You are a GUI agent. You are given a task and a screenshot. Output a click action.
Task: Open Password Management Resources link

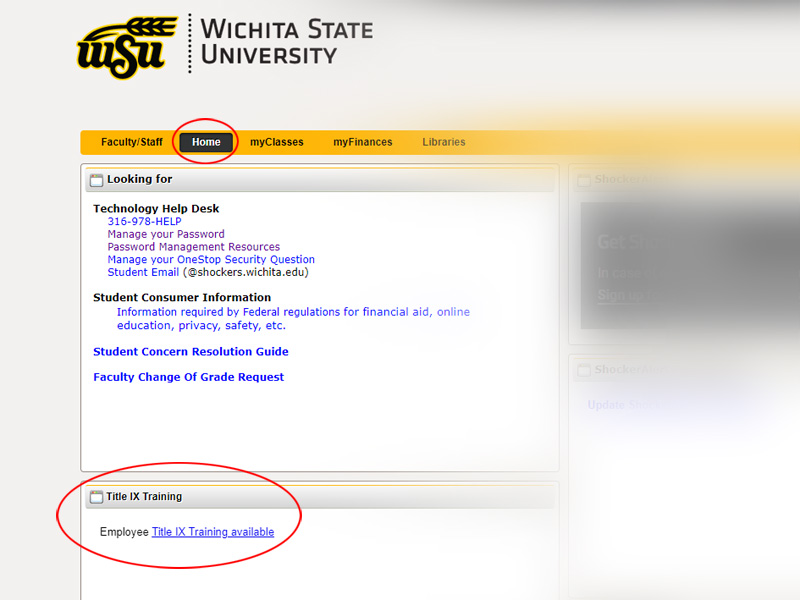[194, 247]
